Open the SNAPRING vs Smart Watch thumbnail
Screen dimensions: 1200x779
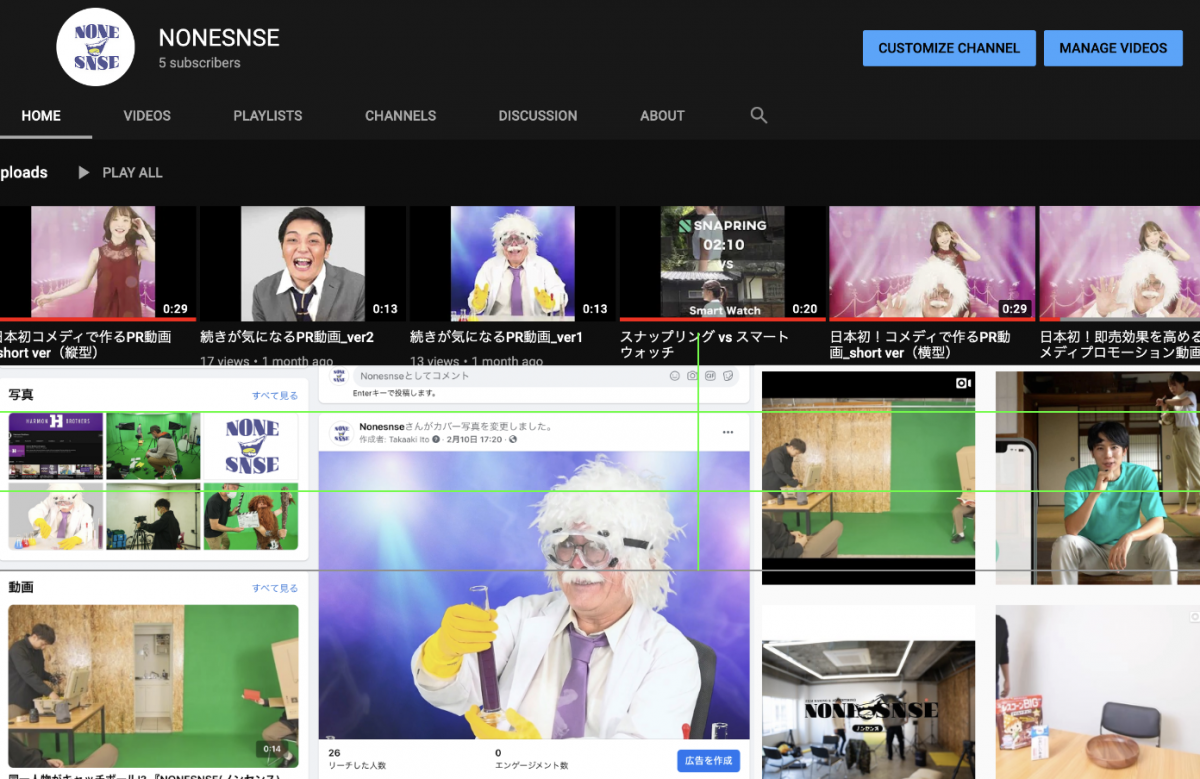(x=722, y=264)
